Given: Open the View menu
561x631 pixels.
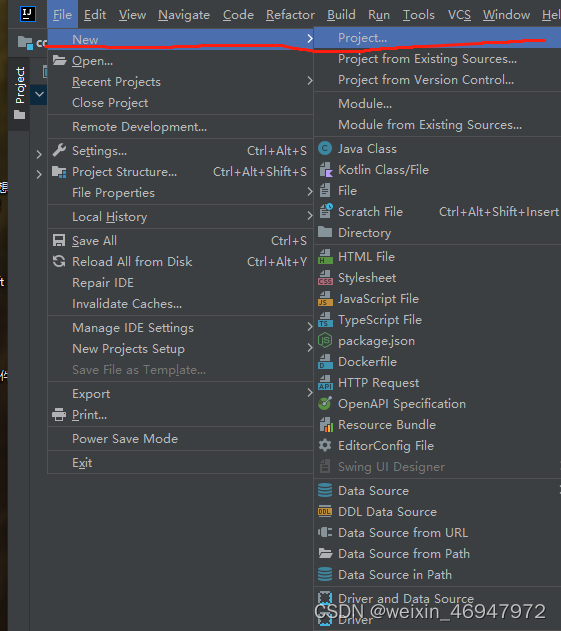Looking at the screenshot, I should pos(132,15).
